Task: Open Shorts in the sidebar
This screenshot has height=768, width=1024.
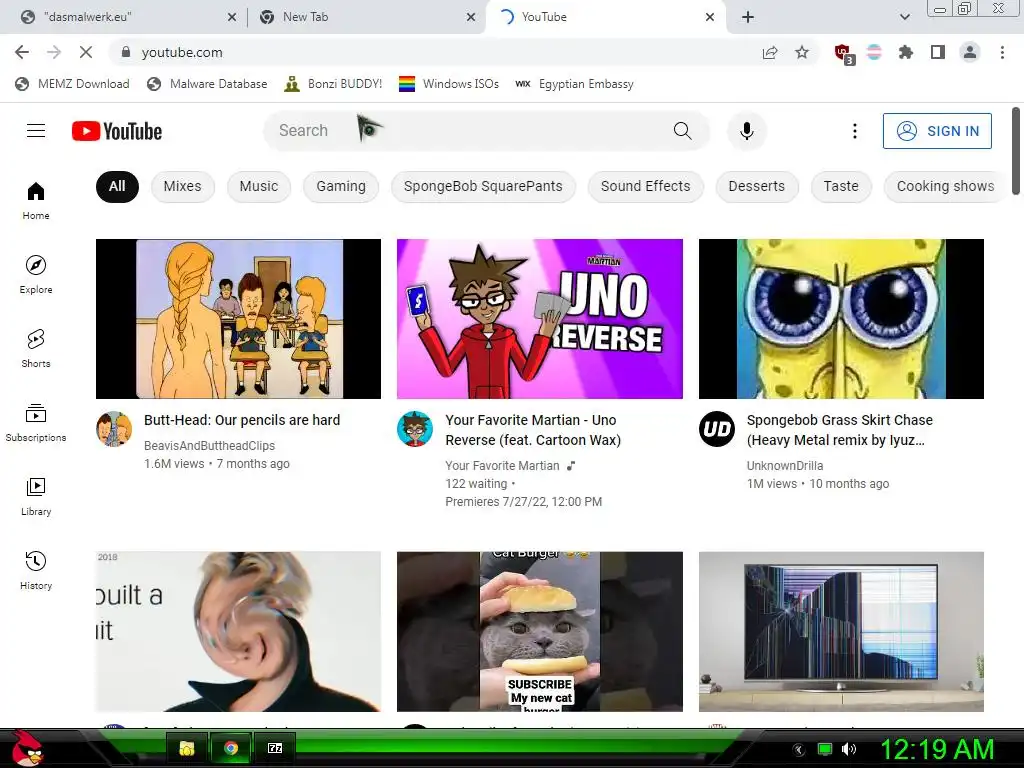Action: tap(36, 348)
